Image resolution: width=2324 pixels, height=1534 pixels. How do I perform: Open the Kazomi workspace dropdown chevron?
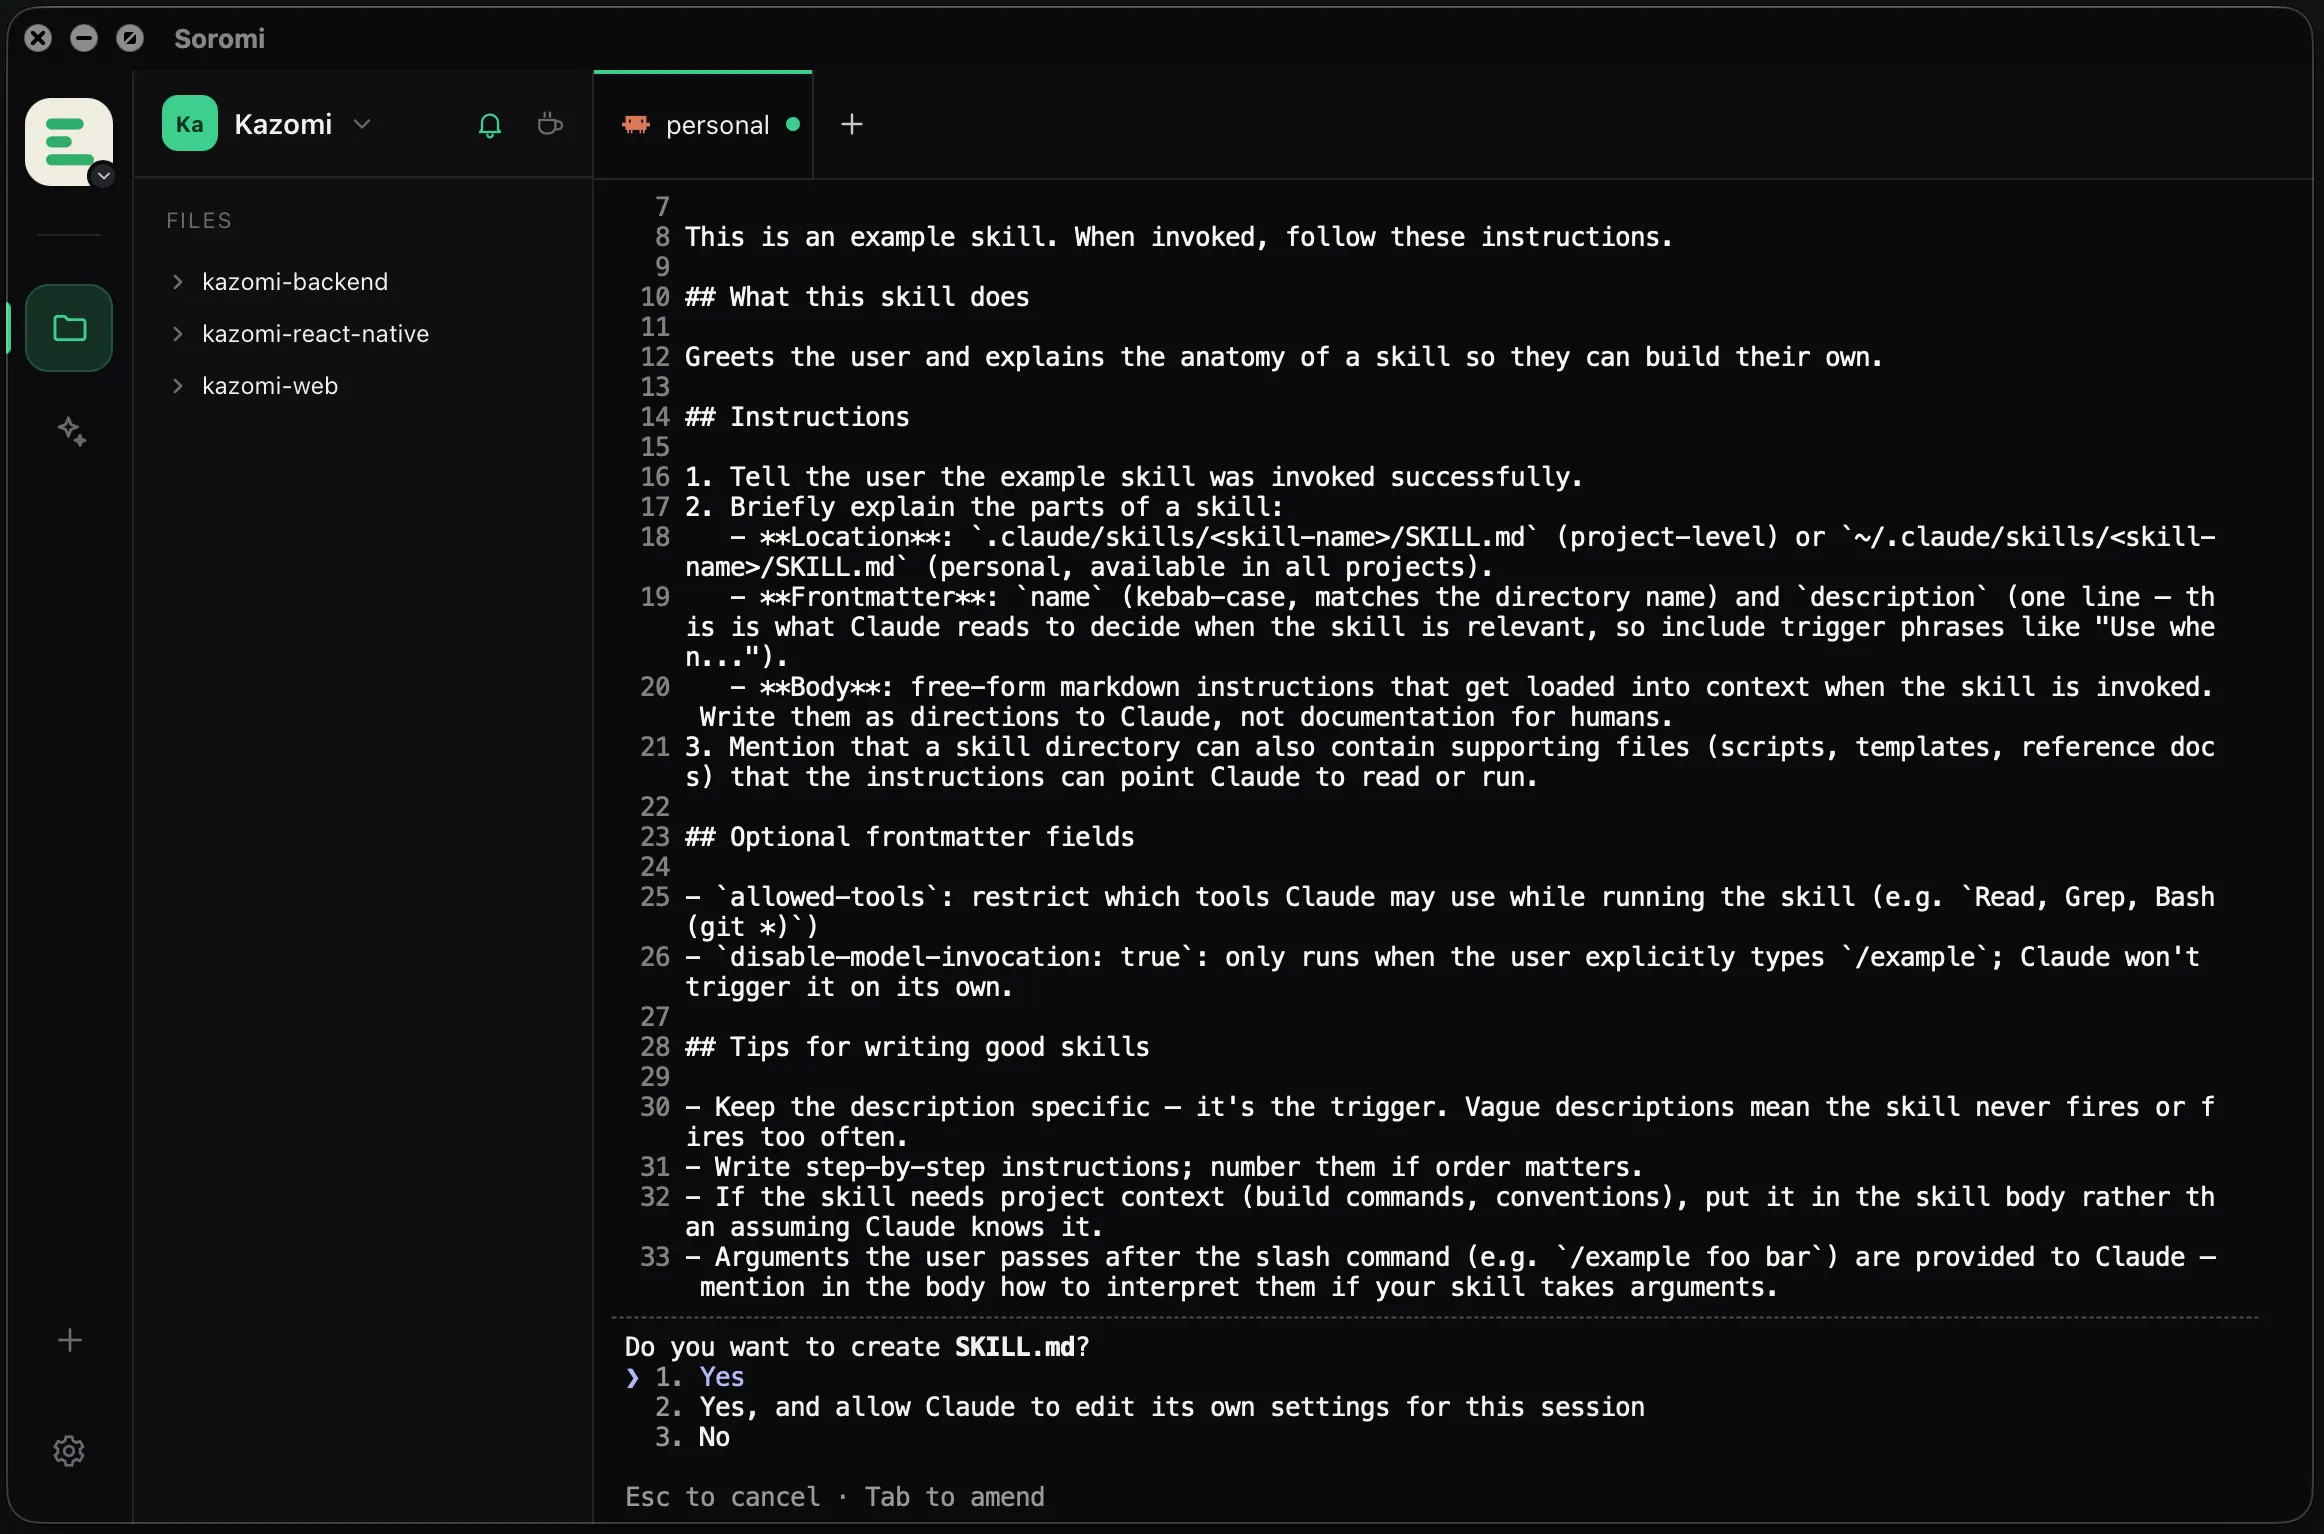362,124
